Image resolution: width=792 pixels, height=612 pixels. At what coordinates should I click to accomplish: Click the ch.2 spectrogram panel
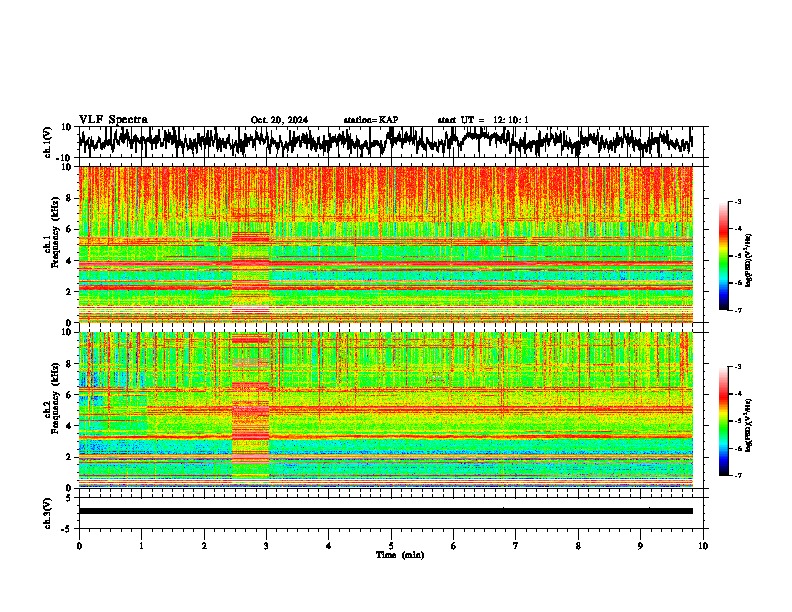(x=385, y=410)
